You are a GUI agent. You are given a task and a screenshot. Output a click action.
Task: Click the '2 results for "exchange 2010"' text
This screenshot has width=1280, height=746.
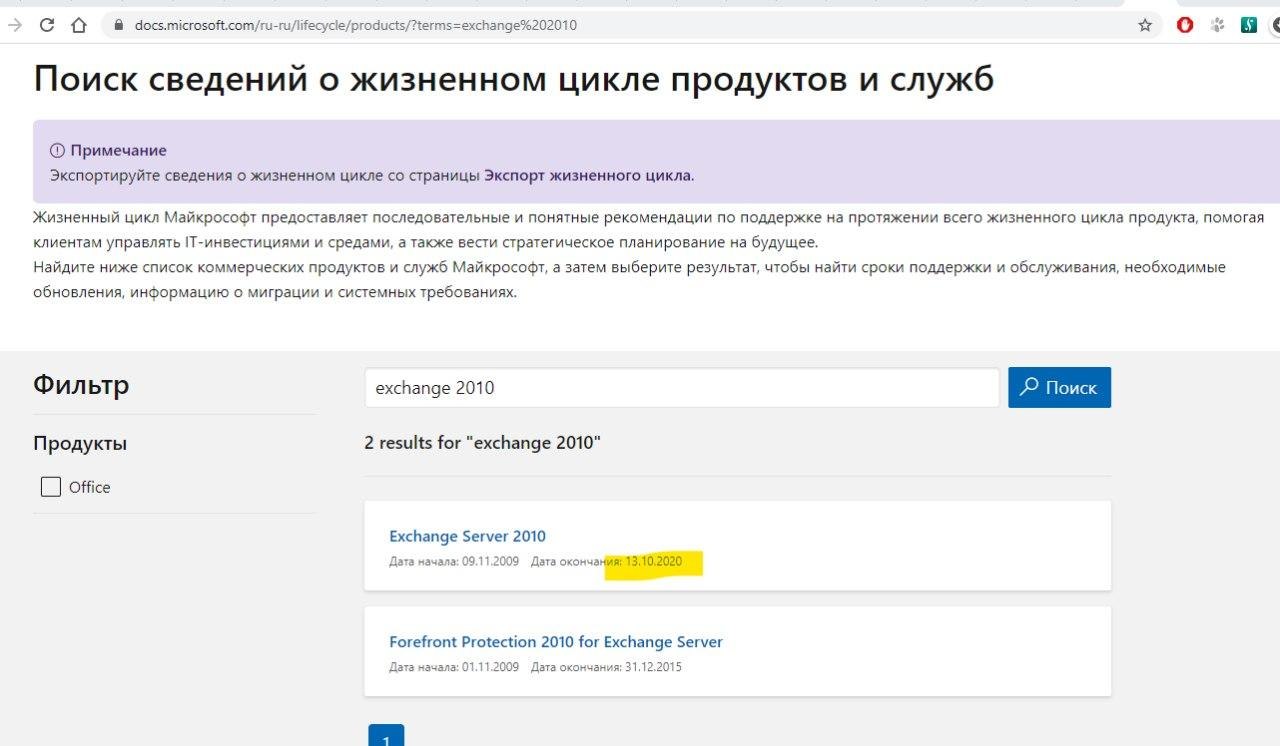[x=482, y=442]
